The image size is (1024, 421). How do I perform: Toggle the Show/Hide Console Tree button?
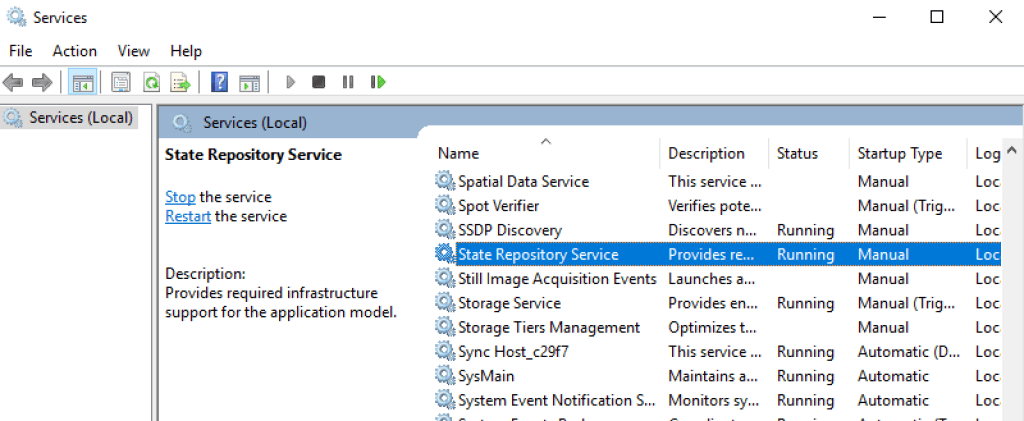click(83, 82)
